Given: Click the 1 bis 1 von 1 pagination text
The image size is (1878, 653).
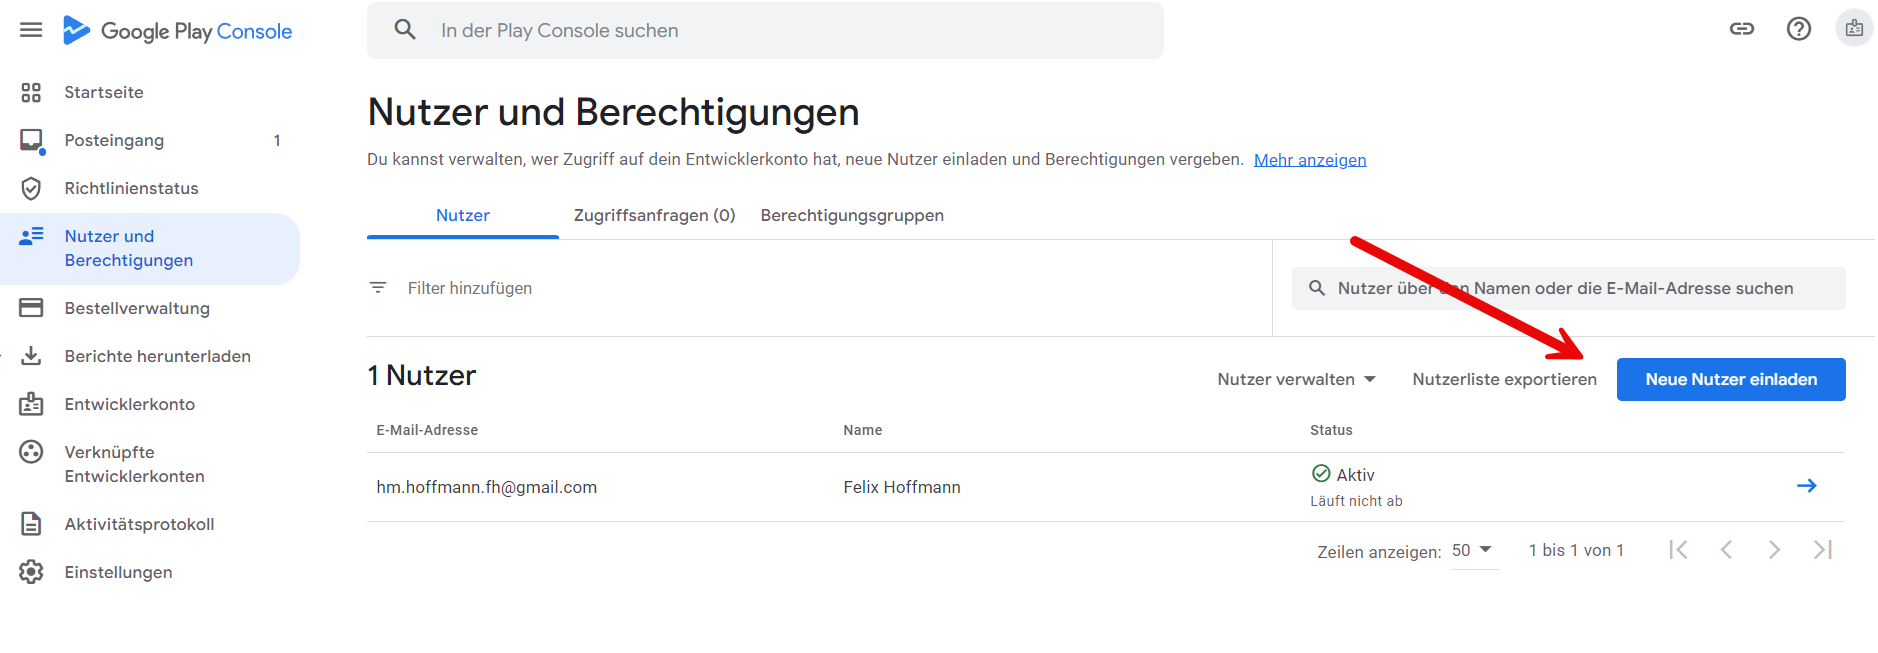Looking at the screenshot, I should tap(1576, 550).
